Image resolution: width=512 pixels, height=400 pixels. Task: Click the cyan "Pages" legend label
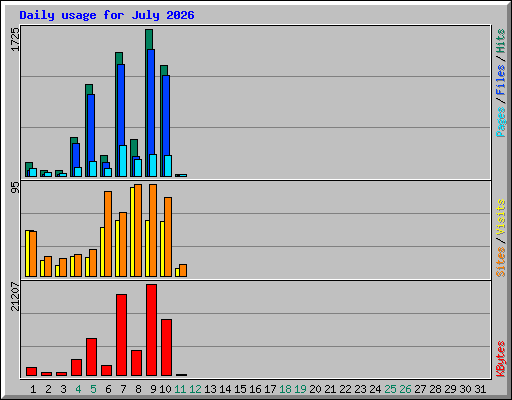pyautogui.click(x=500, y=122)
